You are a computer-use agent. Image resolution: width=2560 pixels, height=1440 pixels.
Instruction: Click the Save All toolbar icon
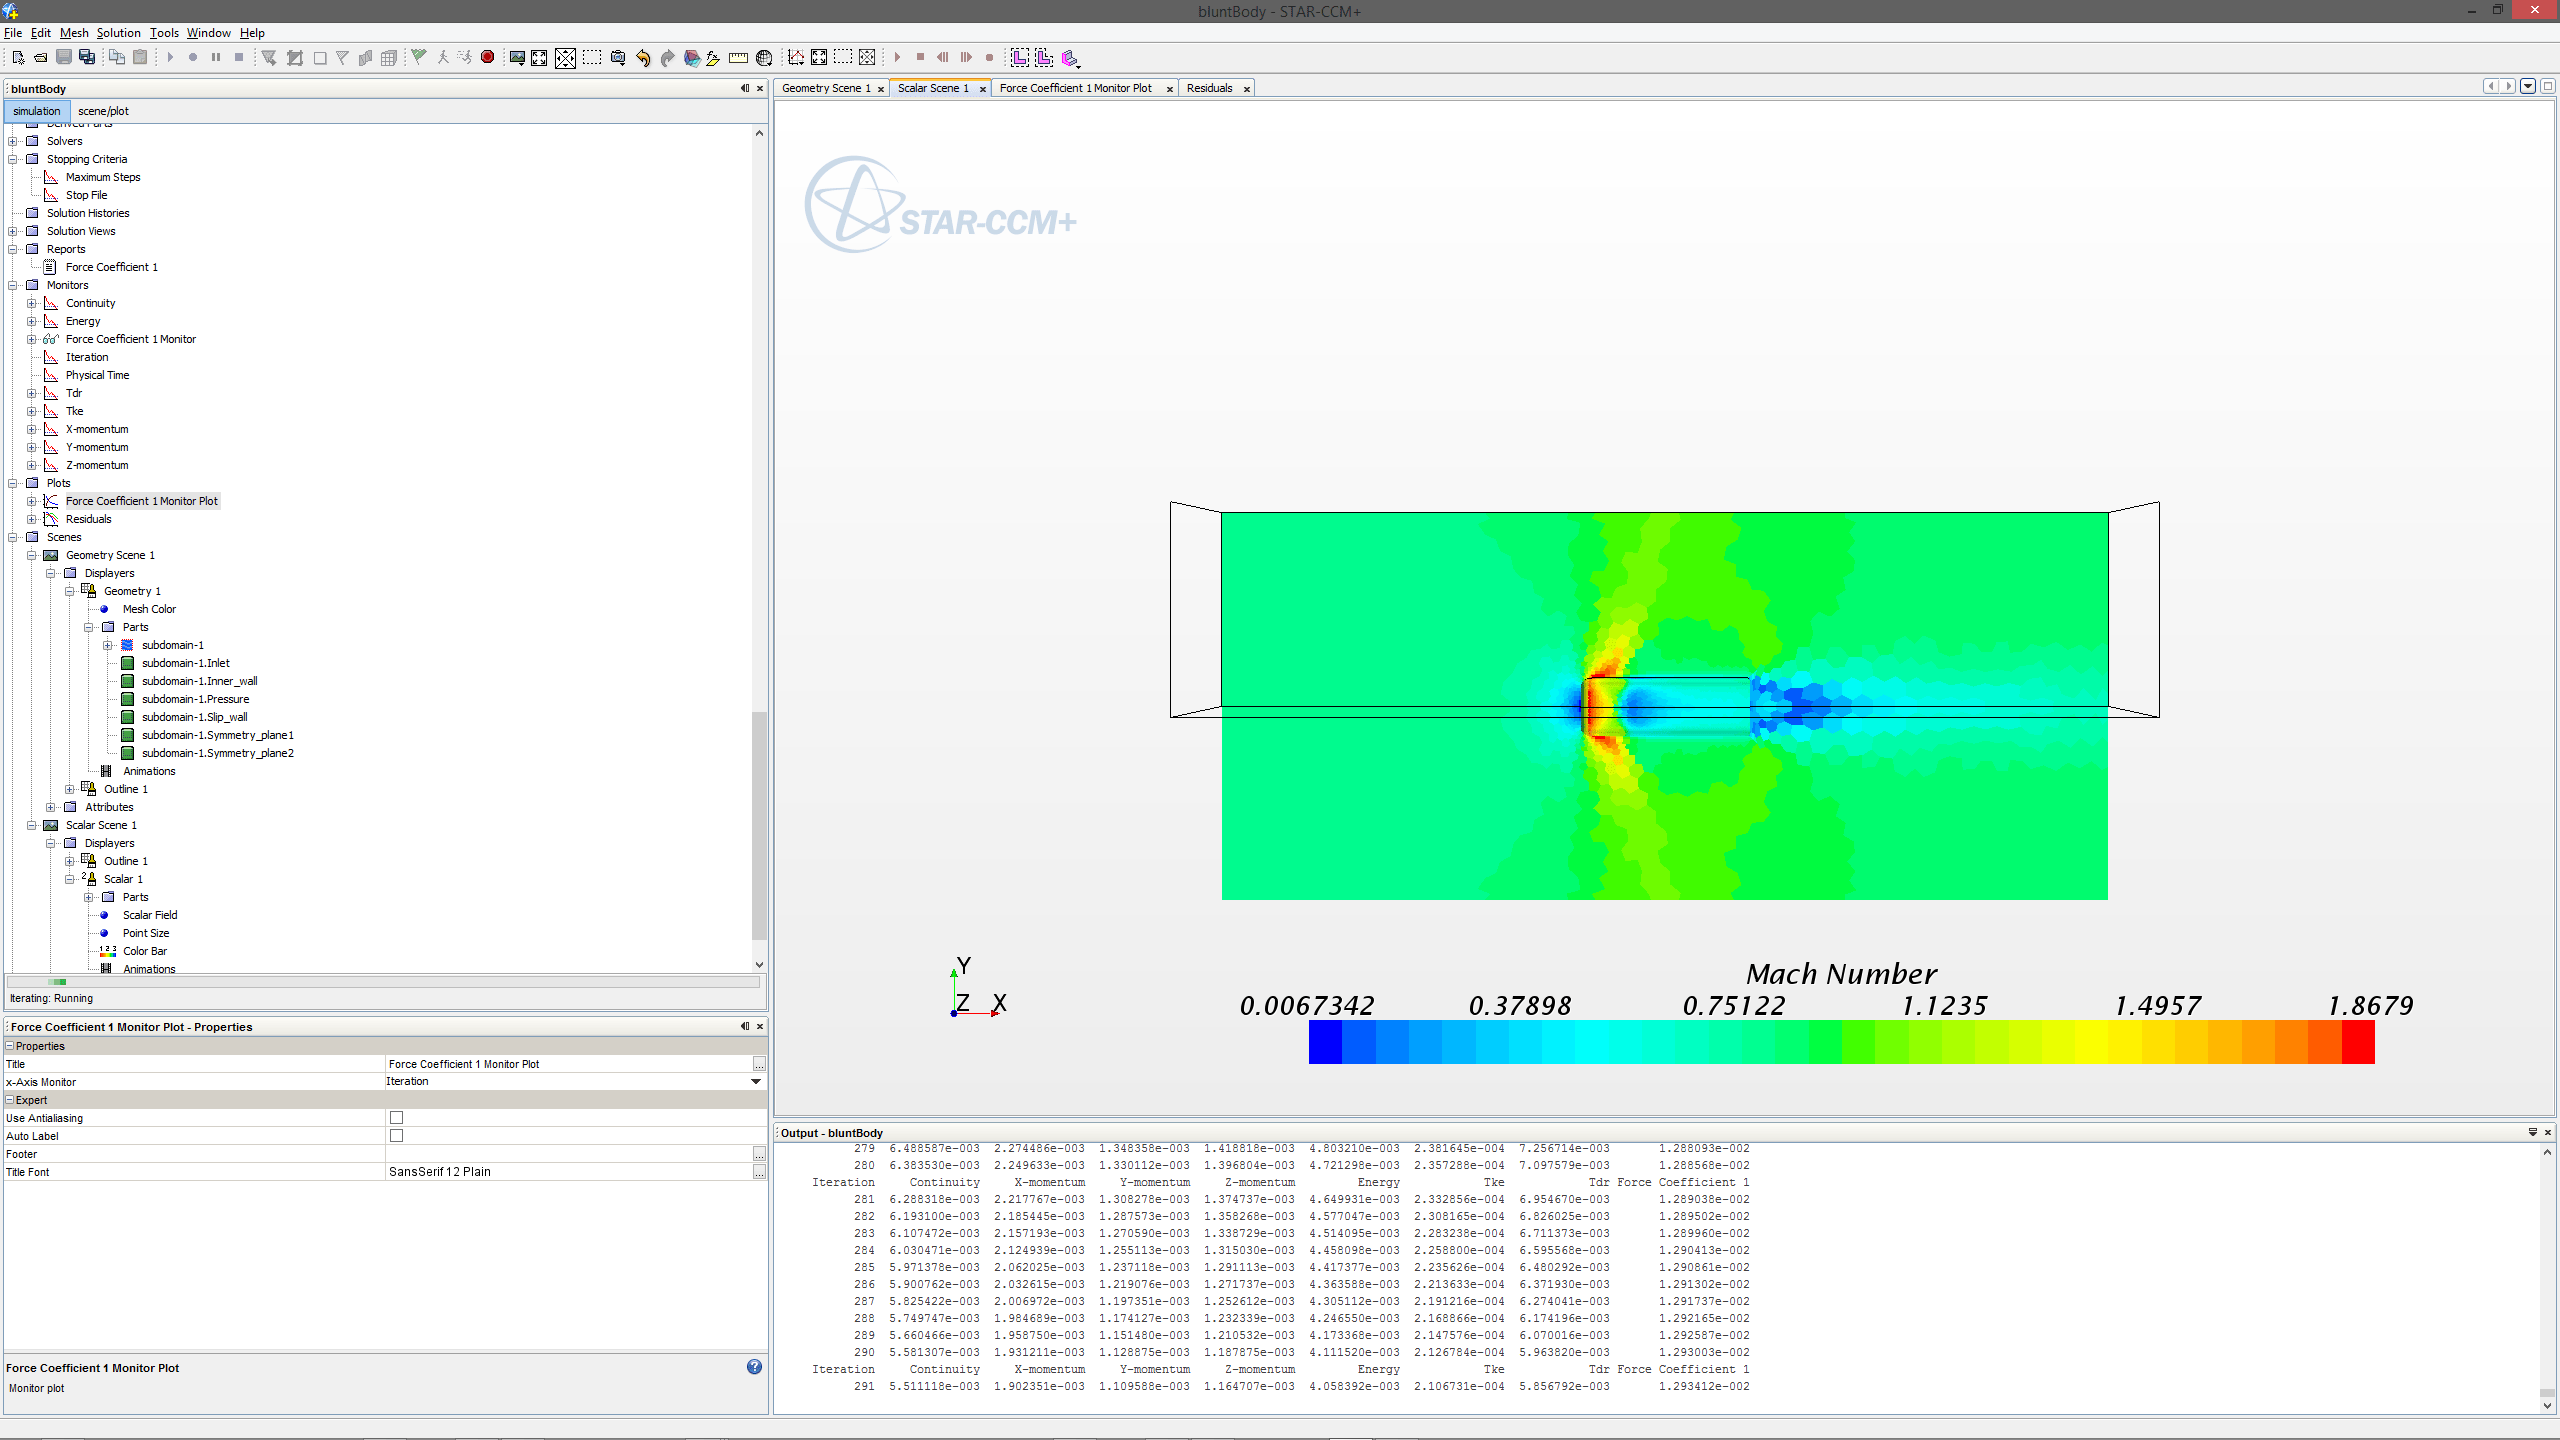click(87, 58)
